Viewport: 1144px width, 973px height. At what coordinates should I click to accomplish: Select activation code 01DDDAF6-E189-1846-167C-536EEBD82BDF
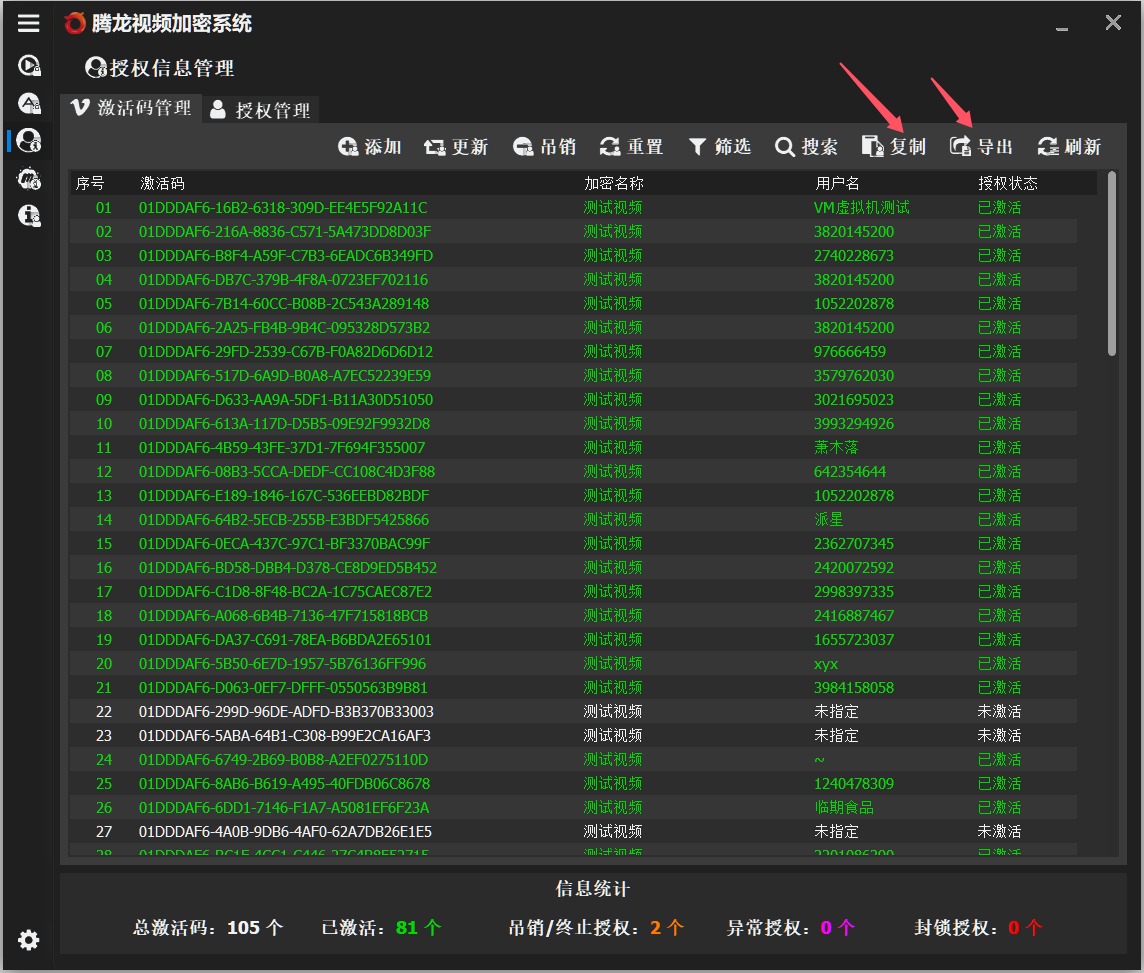[284, 496]
